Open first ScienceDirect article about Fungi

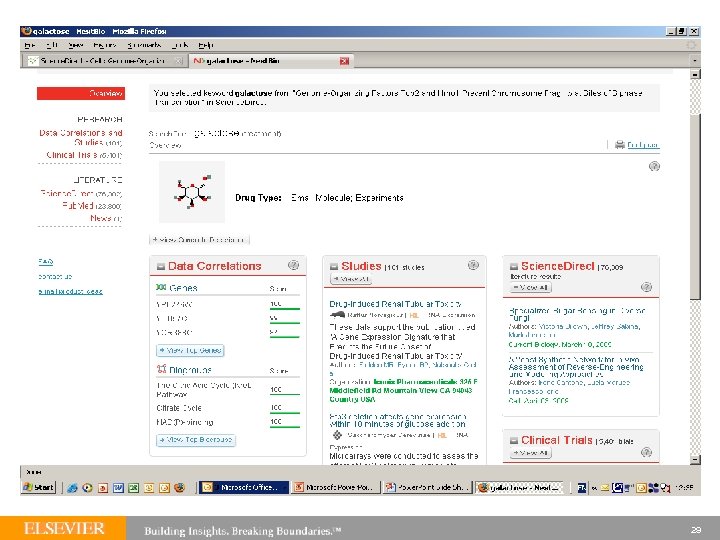(577, 314)
